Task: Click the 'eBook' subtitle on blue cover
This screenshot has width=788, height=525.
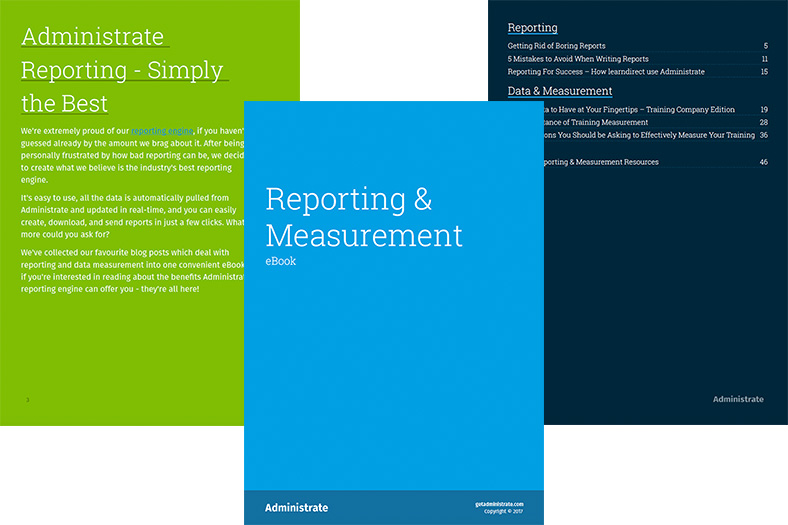Action: pos(280,261)
